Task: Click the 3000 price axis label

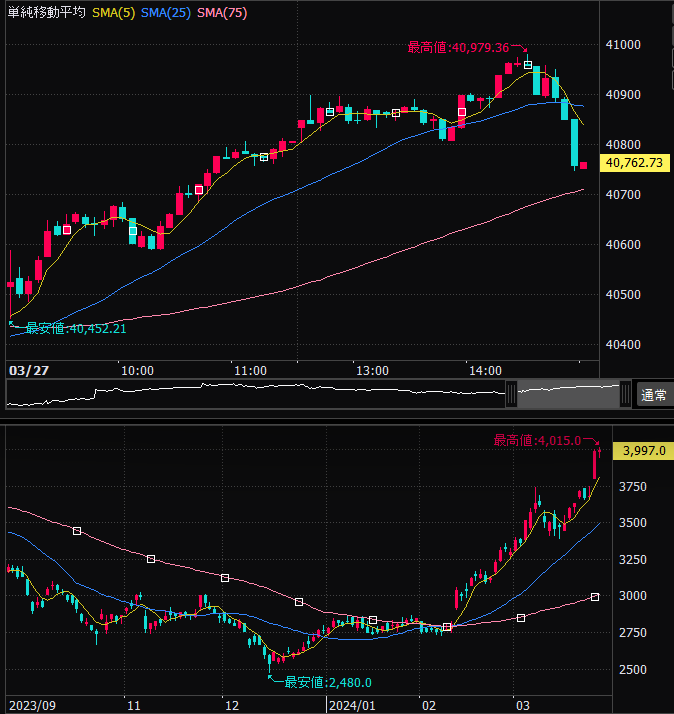Action: pos(633,596)
